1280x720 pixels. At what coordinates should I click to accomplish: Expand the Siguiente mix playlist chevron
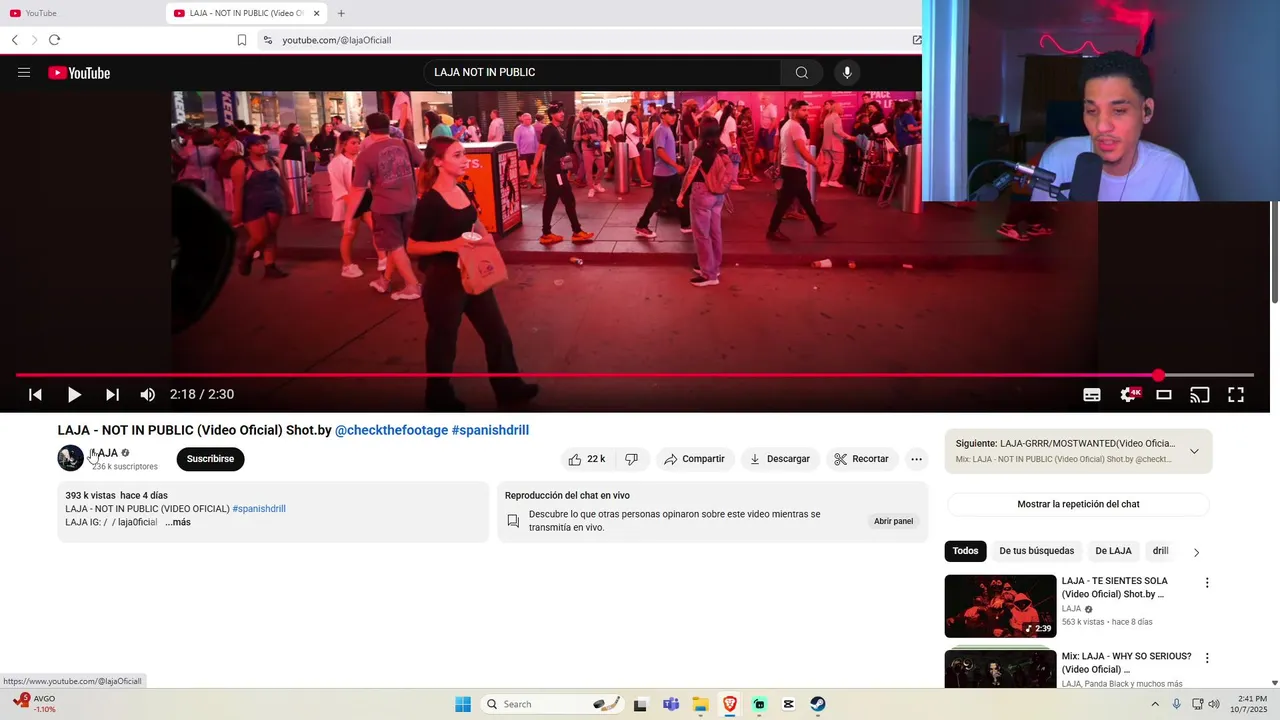click(x=1194, y=451)
